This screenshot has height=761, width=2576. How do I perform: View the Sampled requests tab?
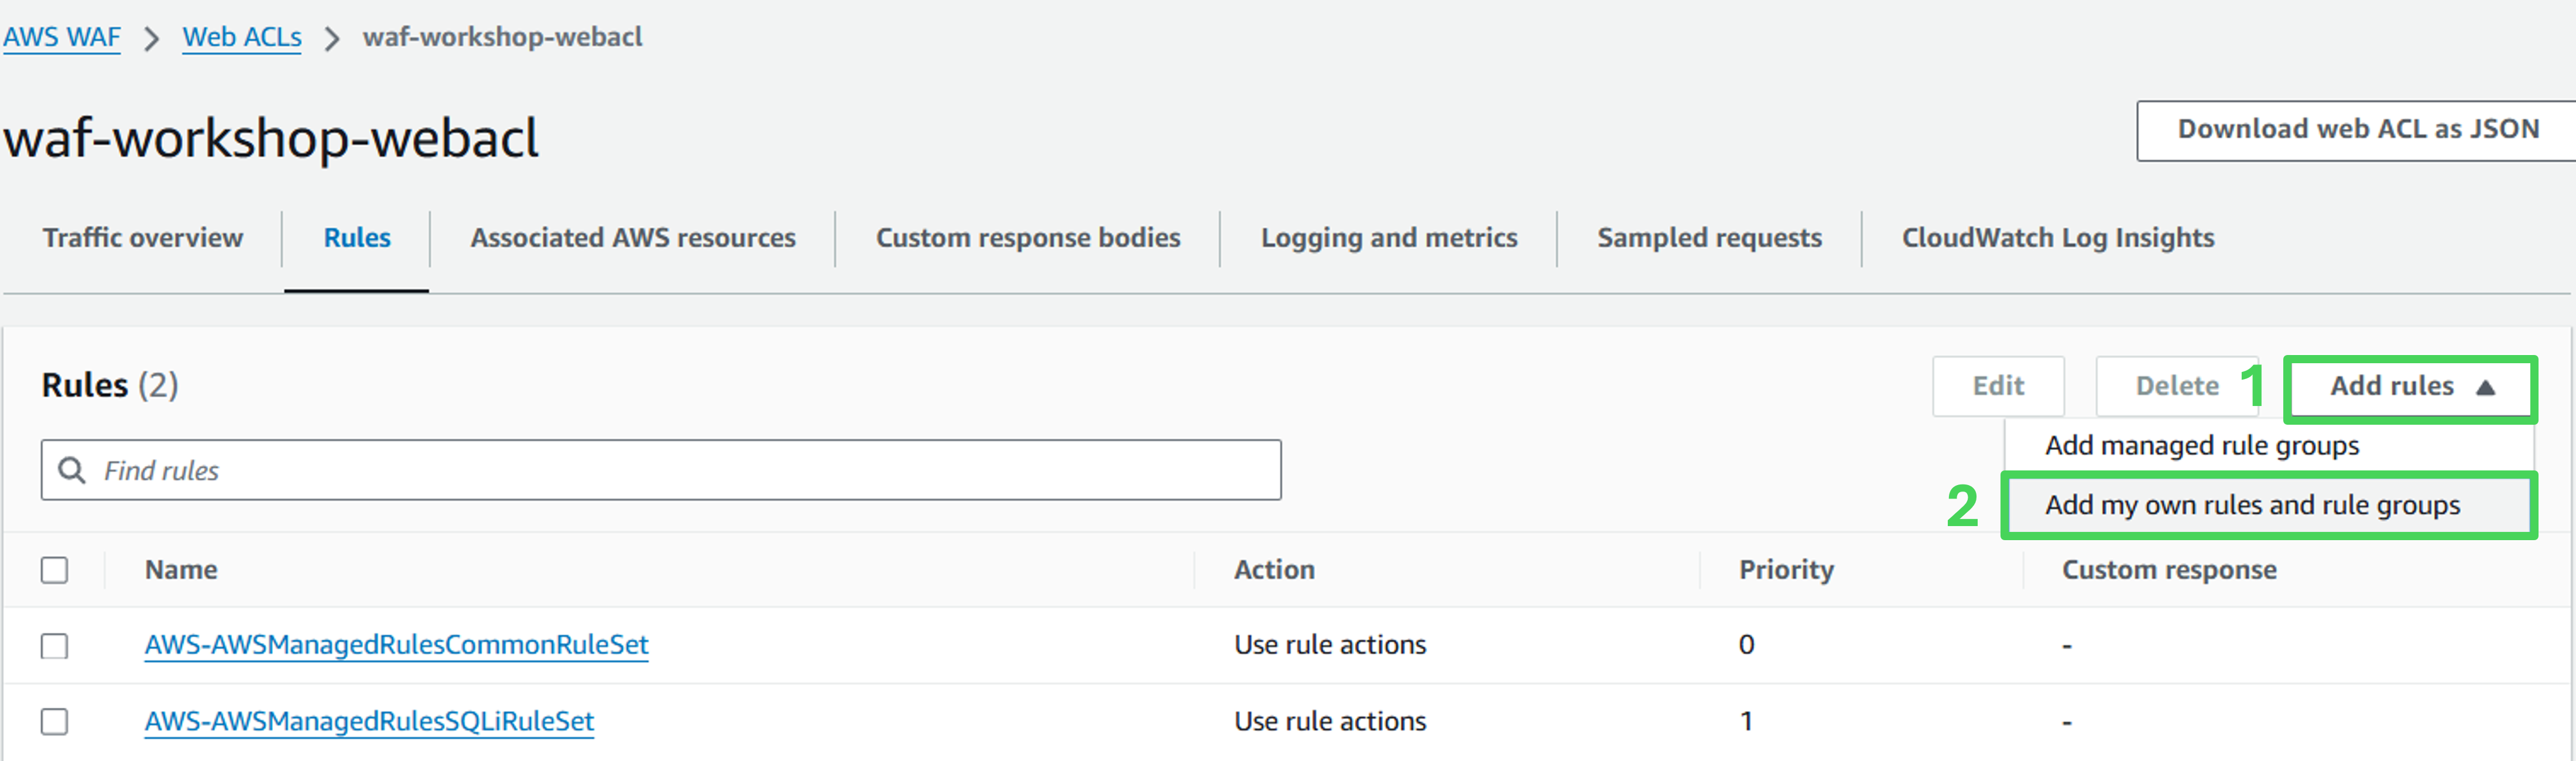point(1709,238)
